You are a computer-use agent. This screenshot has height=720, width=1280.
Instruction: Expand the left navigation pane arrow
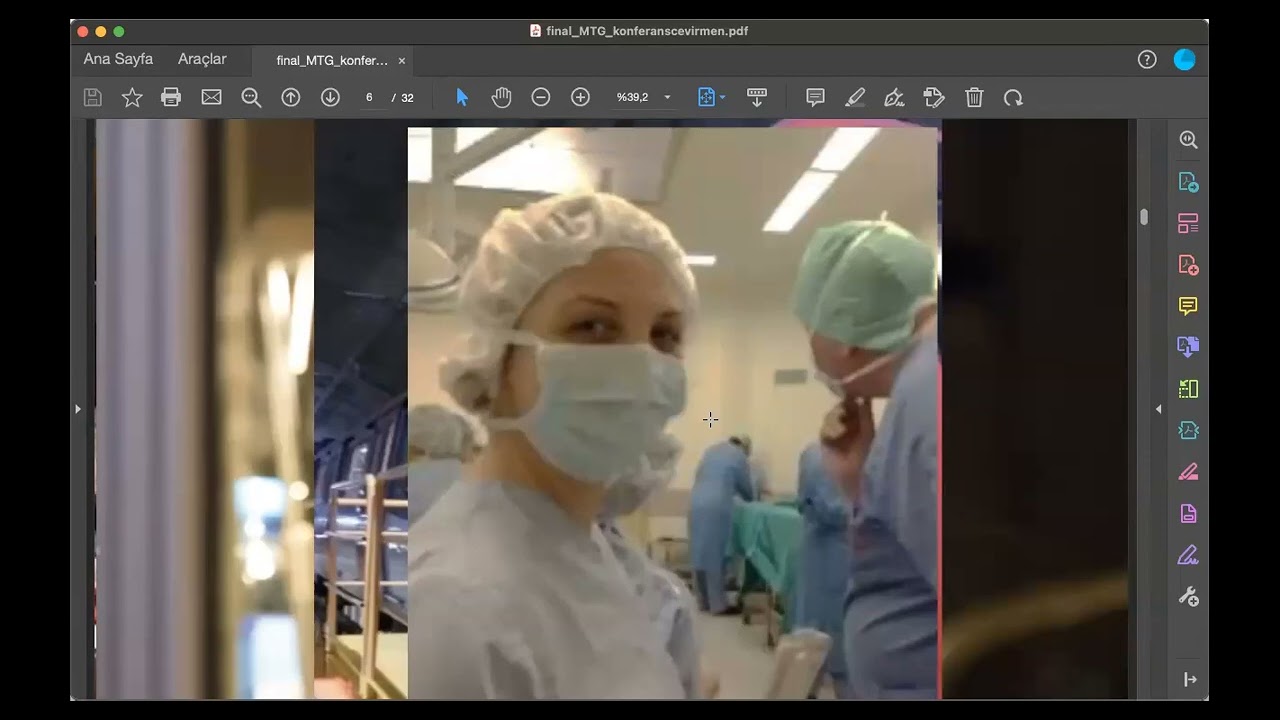pos(78,409)
